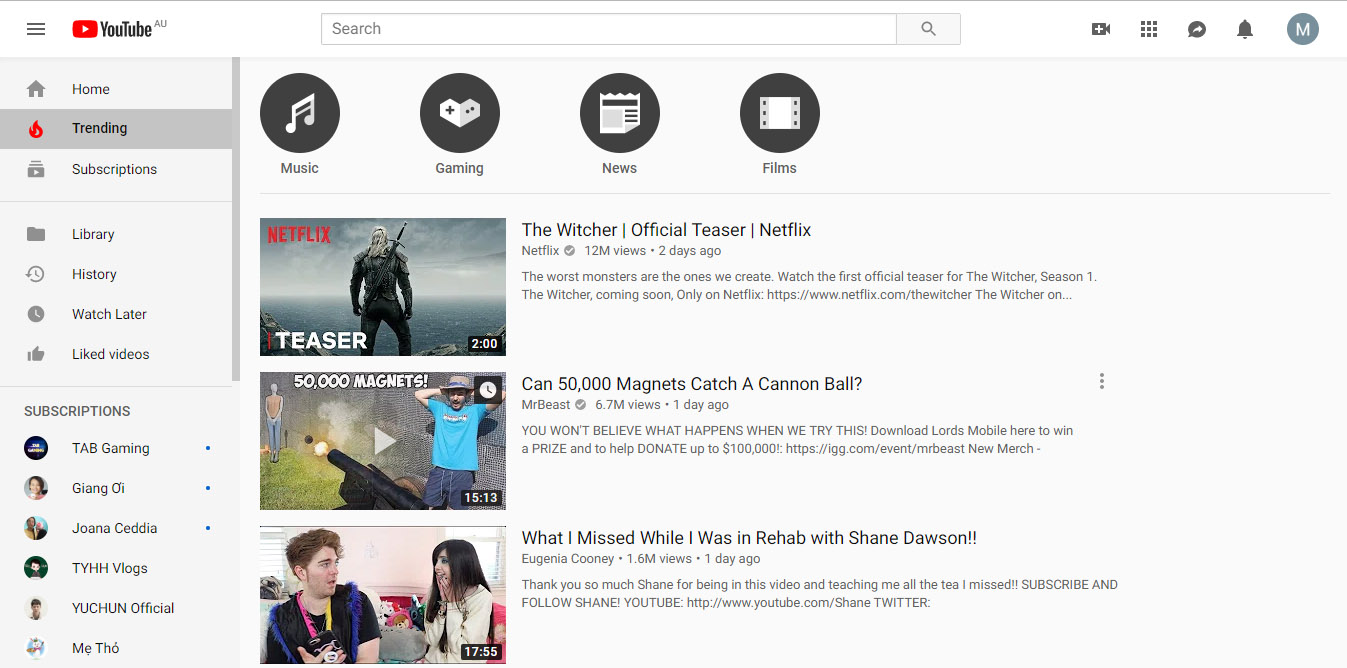Click Can 50,000 Magnets Catch title
This screenshot has width=1347, height=668.
pos(692,384)
